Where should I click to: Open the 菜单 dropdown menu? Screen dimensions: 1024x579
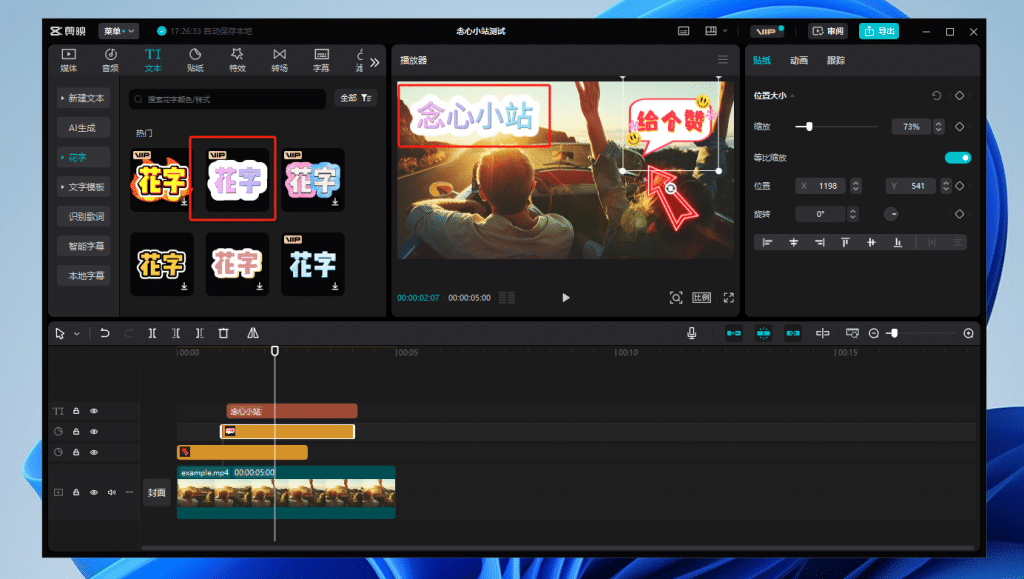coord(118,31)
